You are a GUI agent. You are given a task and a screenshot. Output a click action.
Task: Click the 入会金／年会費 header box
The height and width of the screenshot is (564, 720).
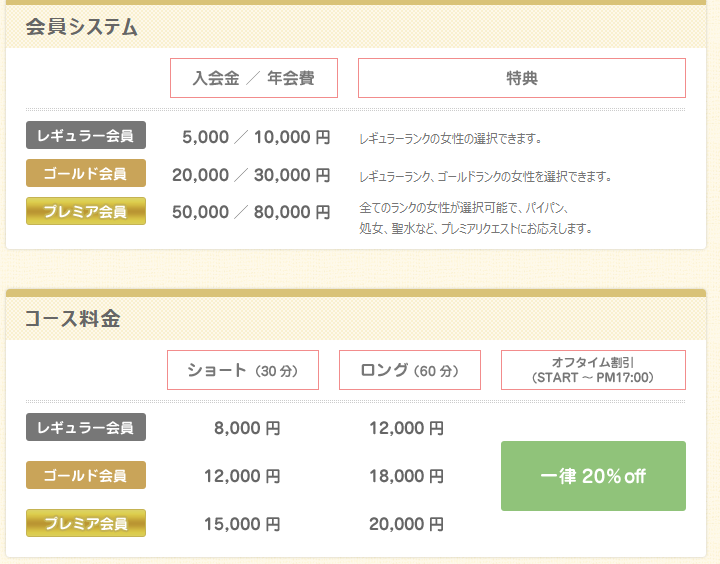[254, 78]
